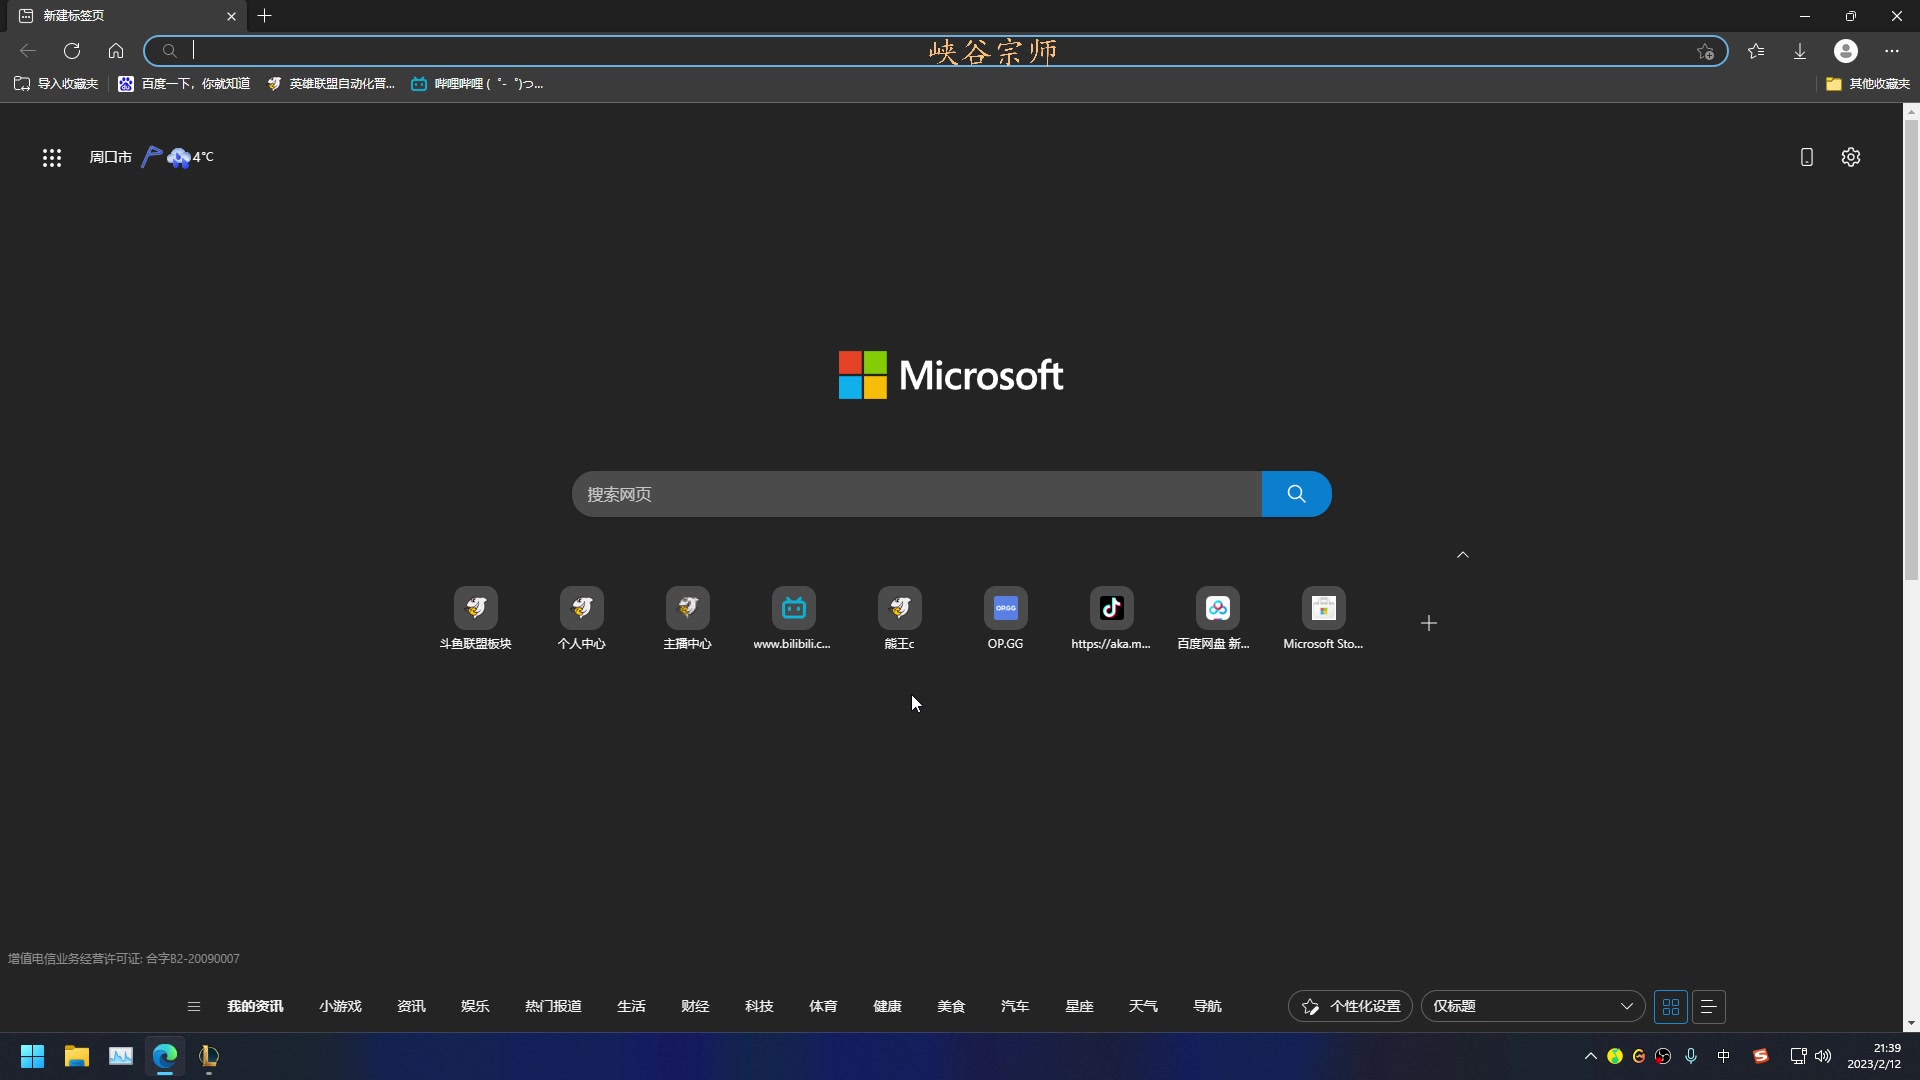The image size is (1920, 1080).
Task: Open the OP.GG quick link tile
Action: tap(1005, 608)
